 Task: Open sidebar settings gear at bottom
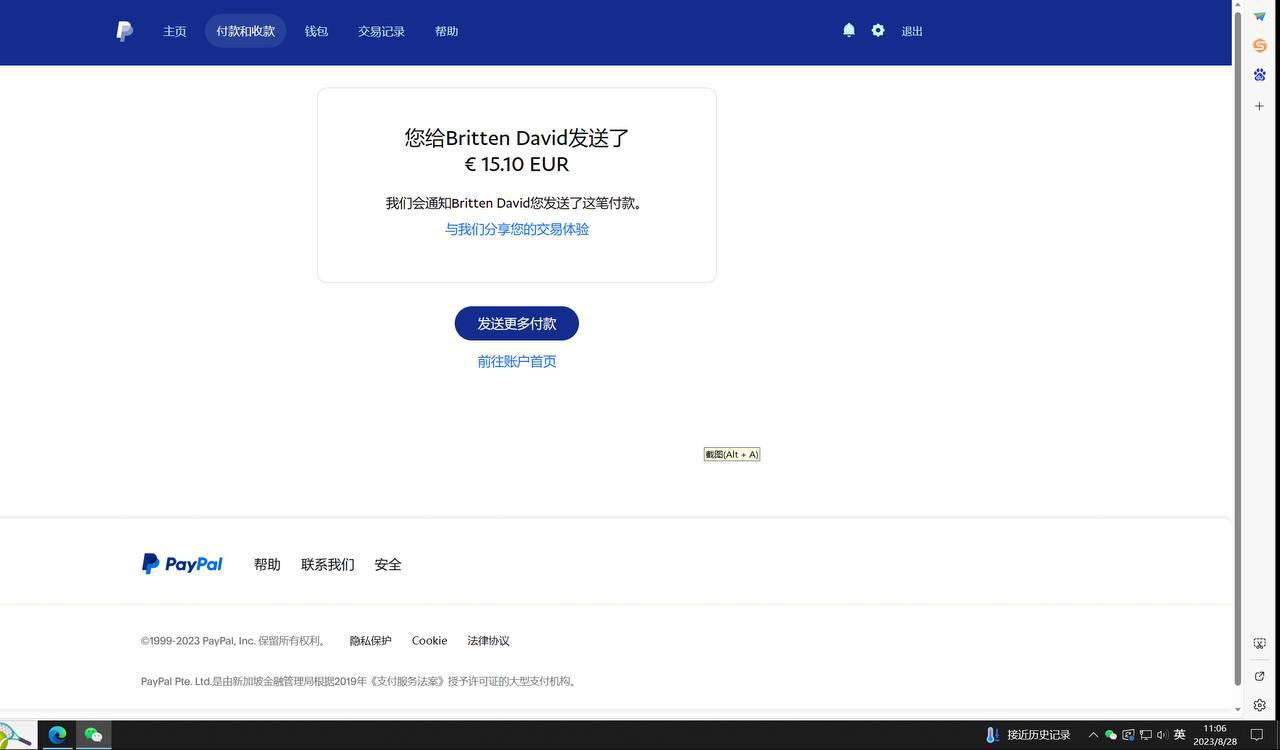point(1260,705)
